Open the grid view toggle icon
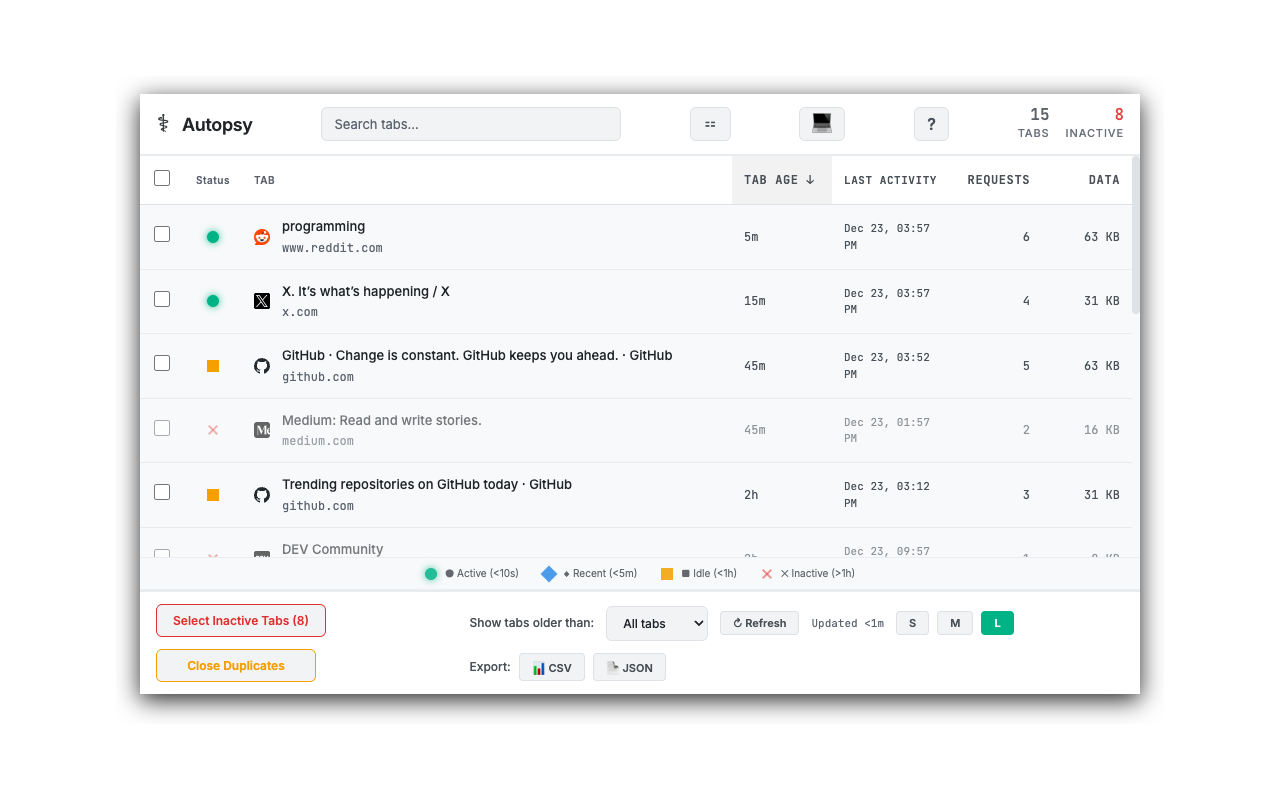The image size is (1280, 800). [710, 123]
